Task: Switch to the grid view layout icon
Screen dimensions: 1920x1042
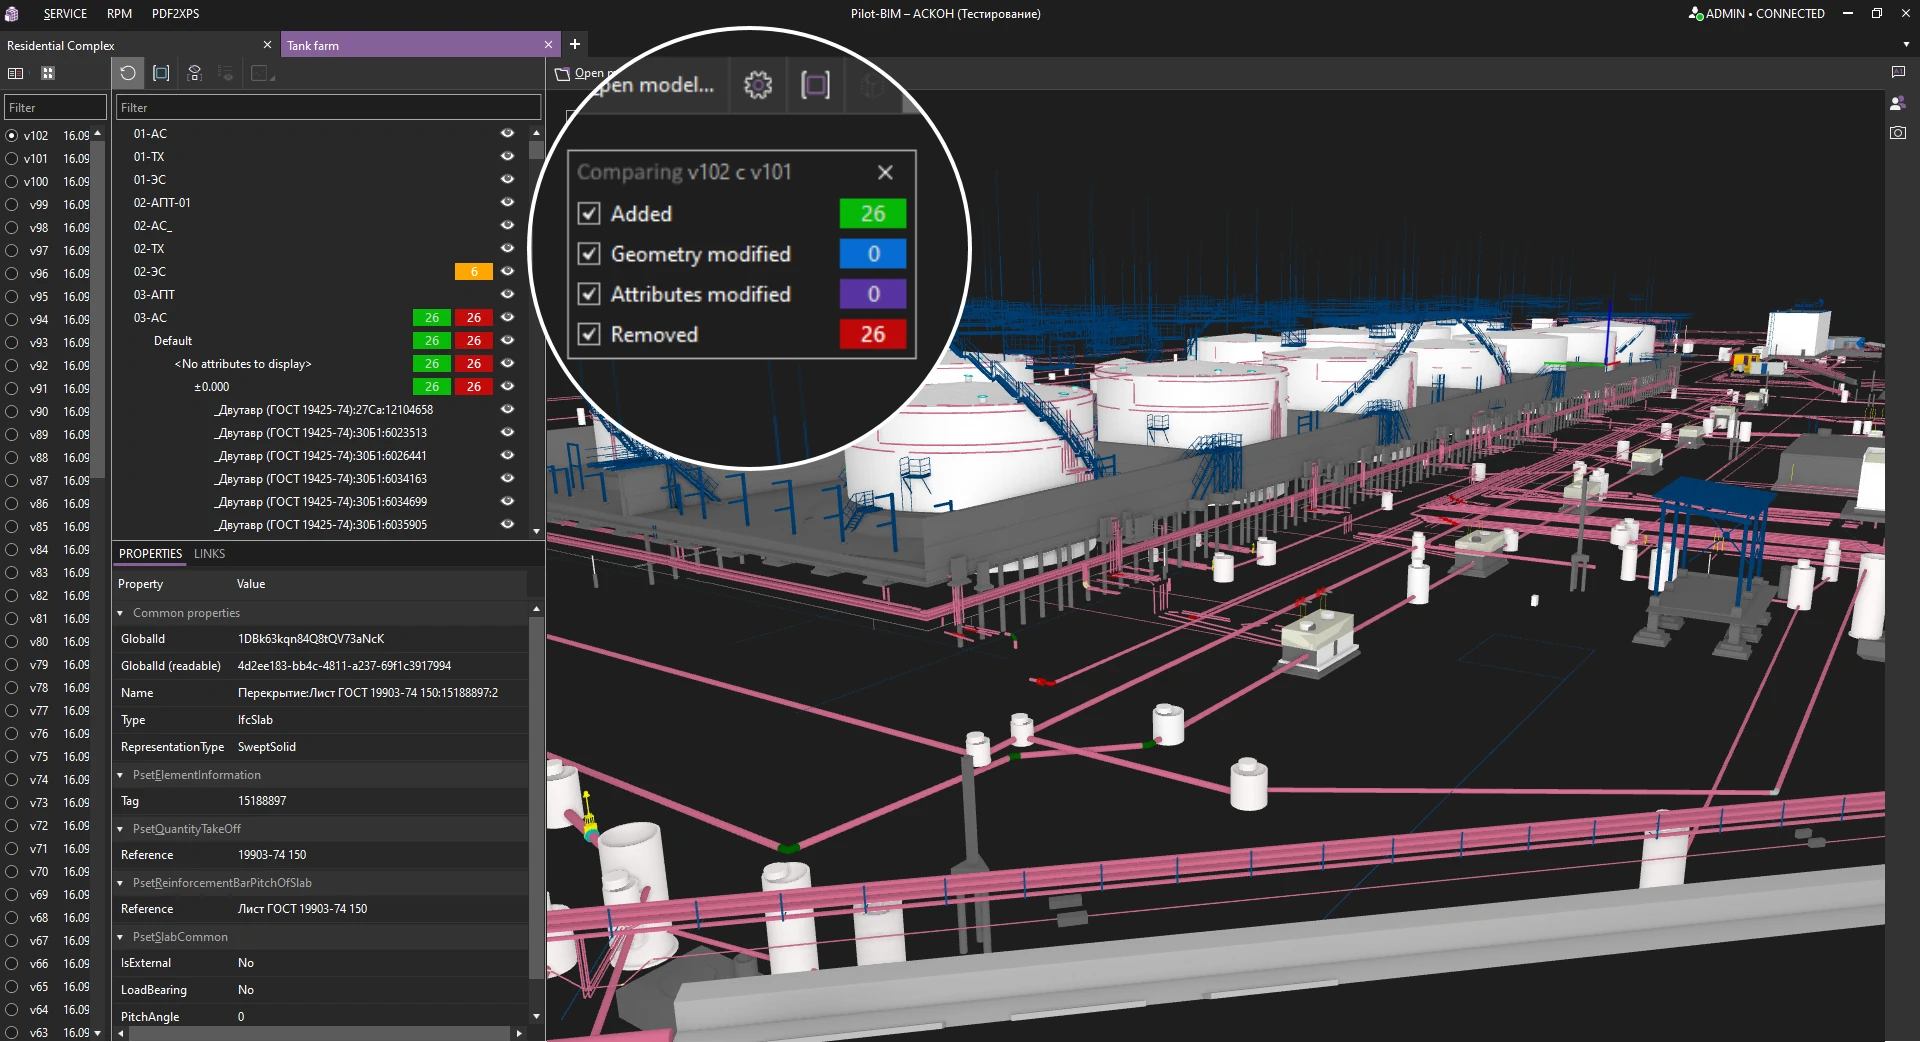Action: pyautogui.click(x=48, y=73)
